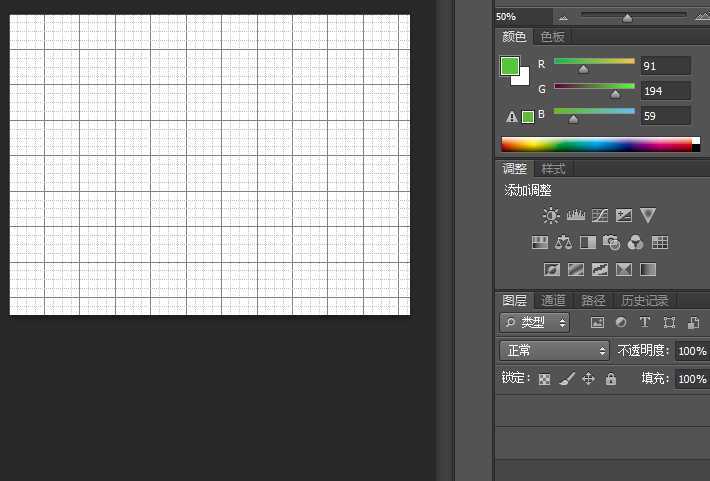
Task: Add a Photo Filter adjustment
Action: [612, 242]
